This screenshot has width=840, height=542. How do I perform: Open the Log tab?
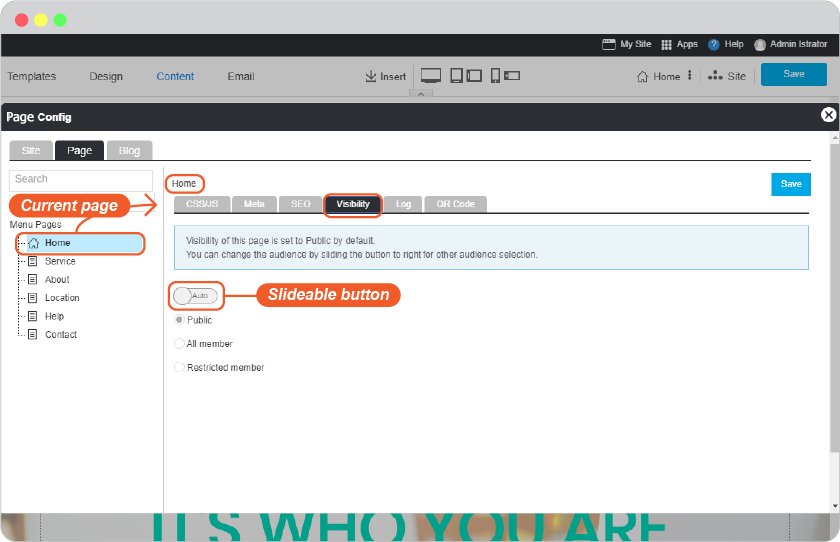(403, 204)
